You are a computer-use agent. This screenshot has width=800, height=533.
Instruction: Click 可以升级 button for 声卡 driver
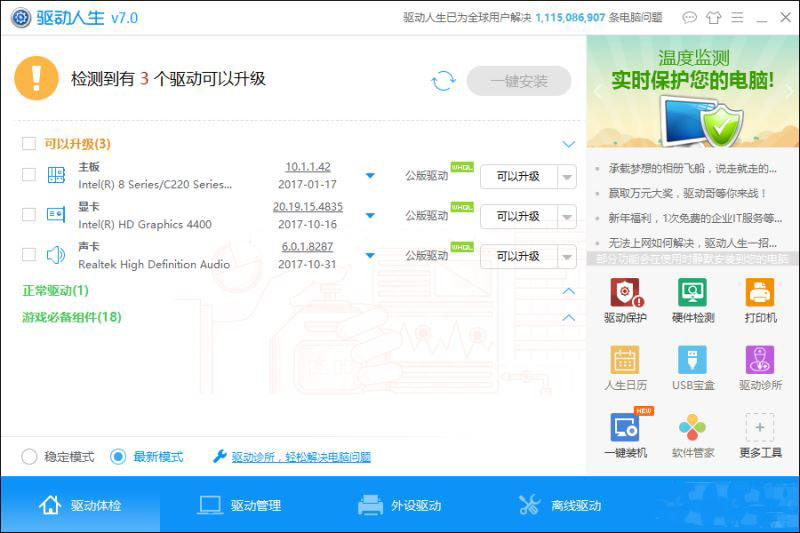click(518, 257)
